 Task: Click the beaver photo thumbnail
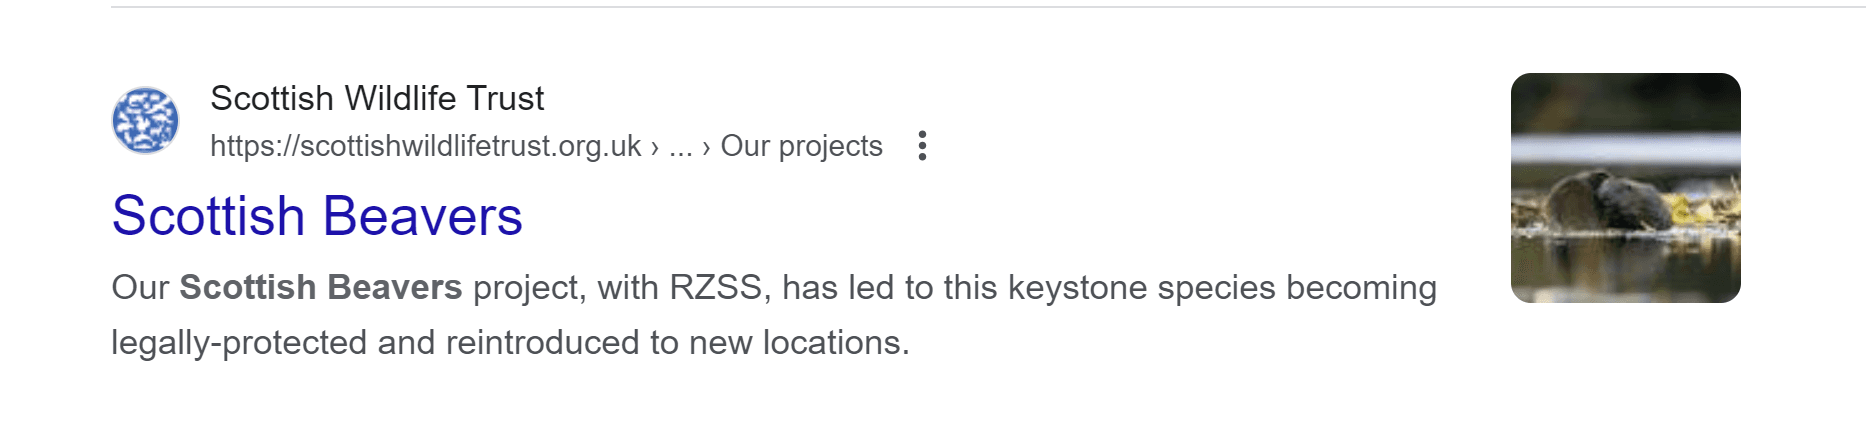(1625, 188)
